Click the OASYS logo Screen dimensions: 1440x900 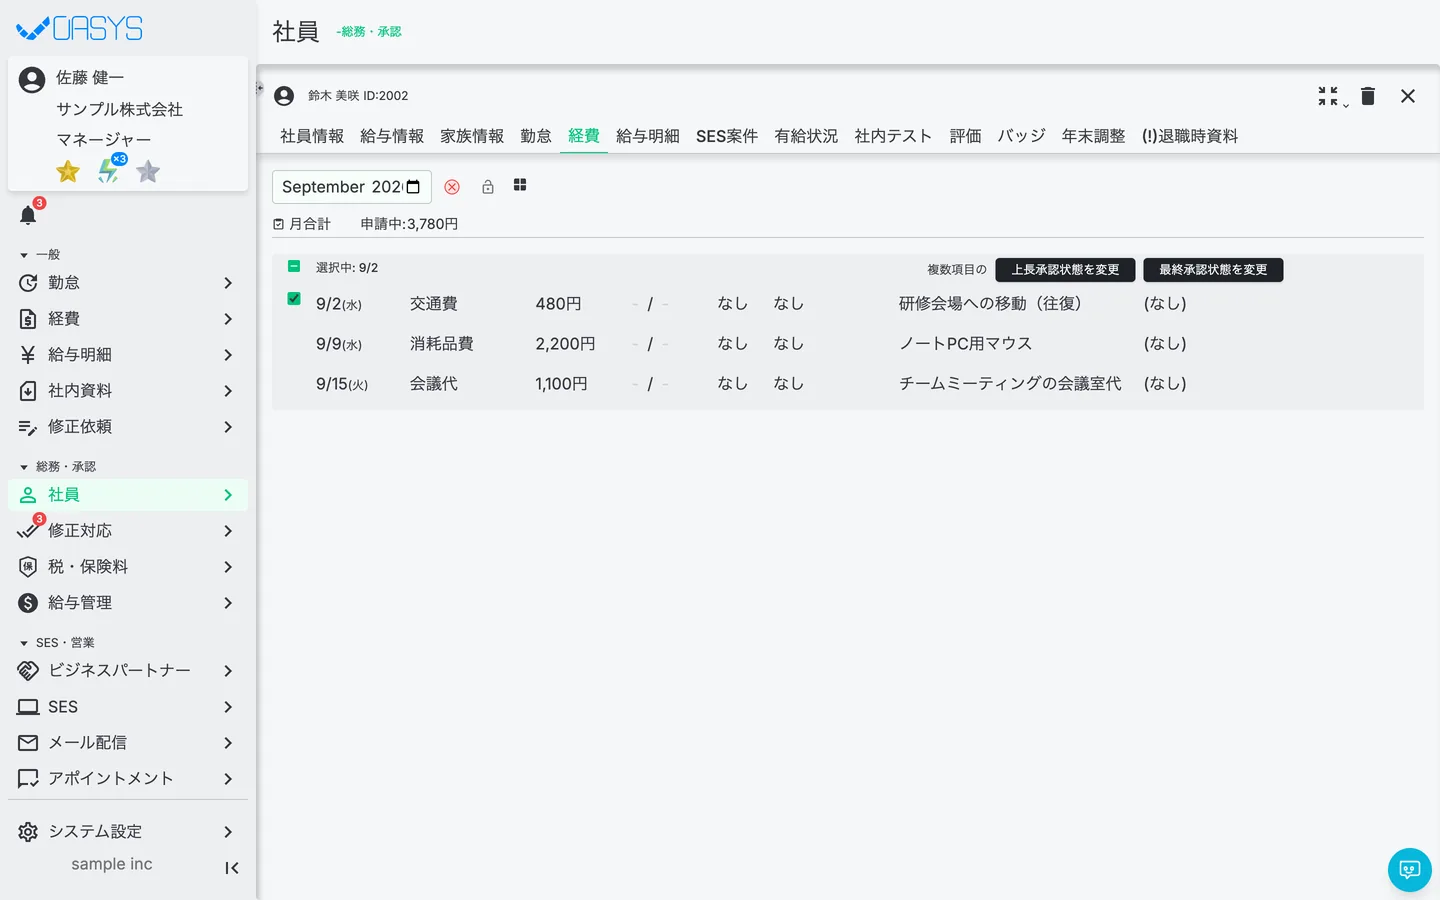point(80,28)
